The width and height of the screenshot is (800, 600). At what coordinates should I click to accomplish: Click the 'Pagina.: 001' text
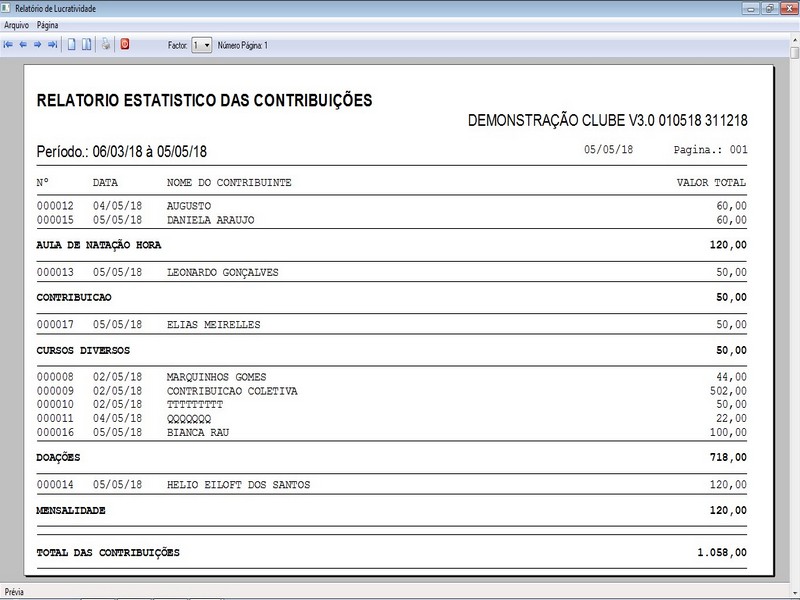point(711,149)
